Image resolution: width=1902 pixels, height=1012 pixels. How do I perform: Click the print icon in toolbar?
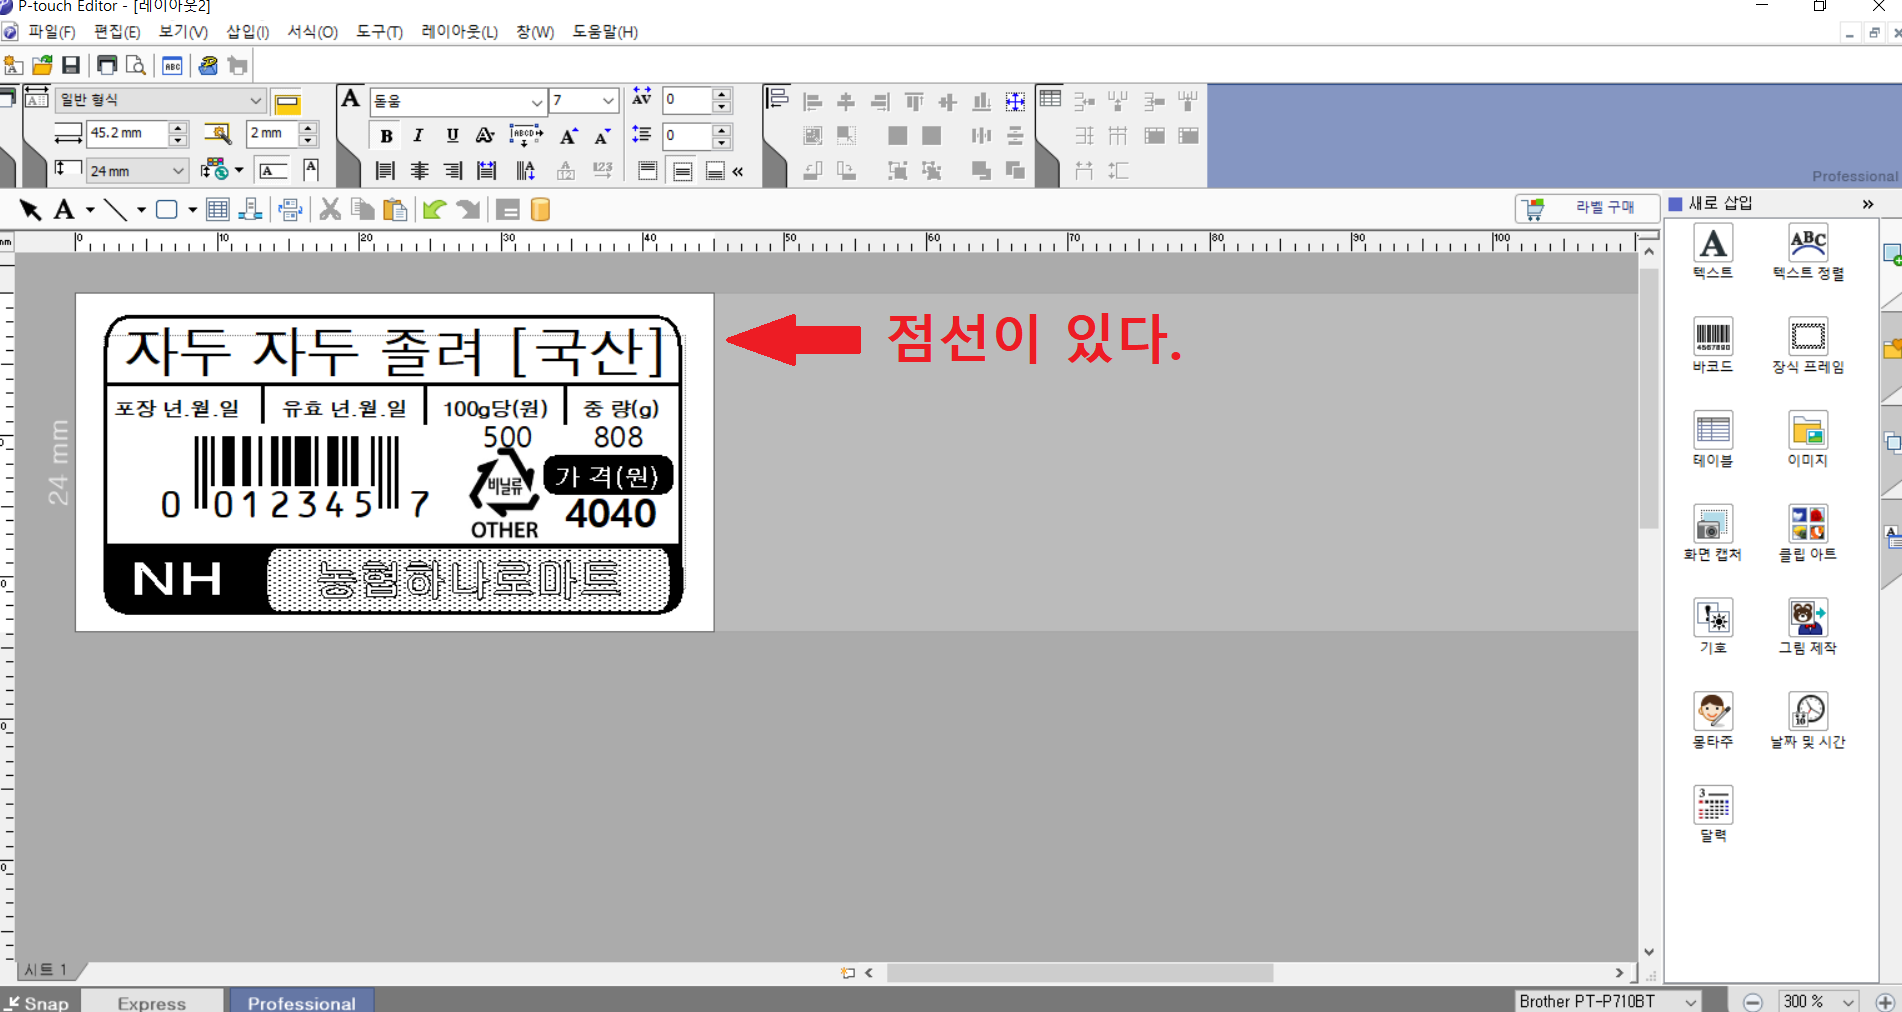click(106, 65)
